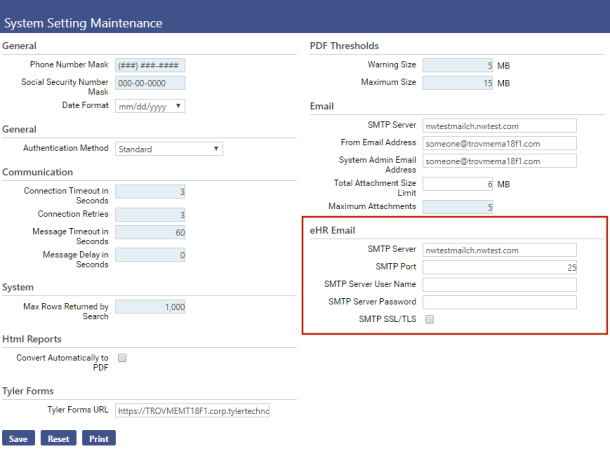Click the Print button
Image resolution: width=610 pixels, height=449 pixels.
click(x=99, y=438)
